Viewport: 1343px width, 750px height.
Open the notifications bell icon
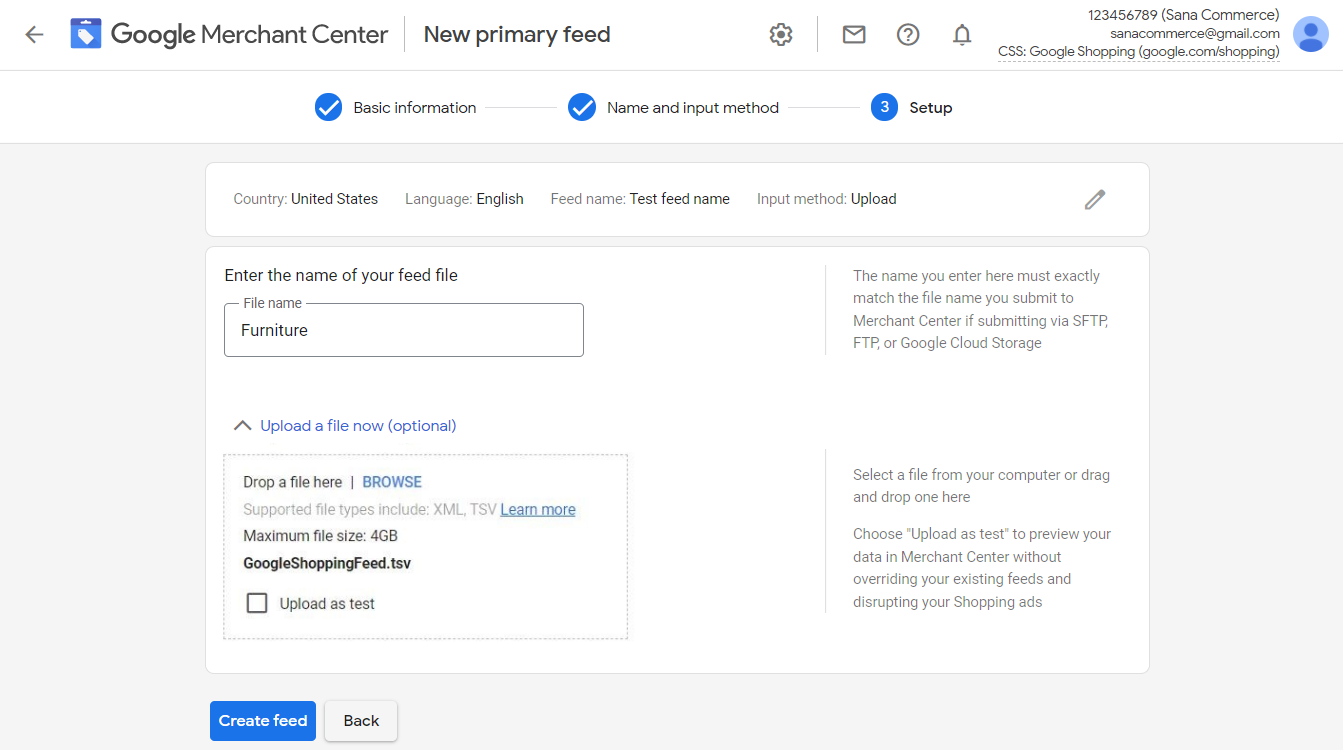(962, 35)
